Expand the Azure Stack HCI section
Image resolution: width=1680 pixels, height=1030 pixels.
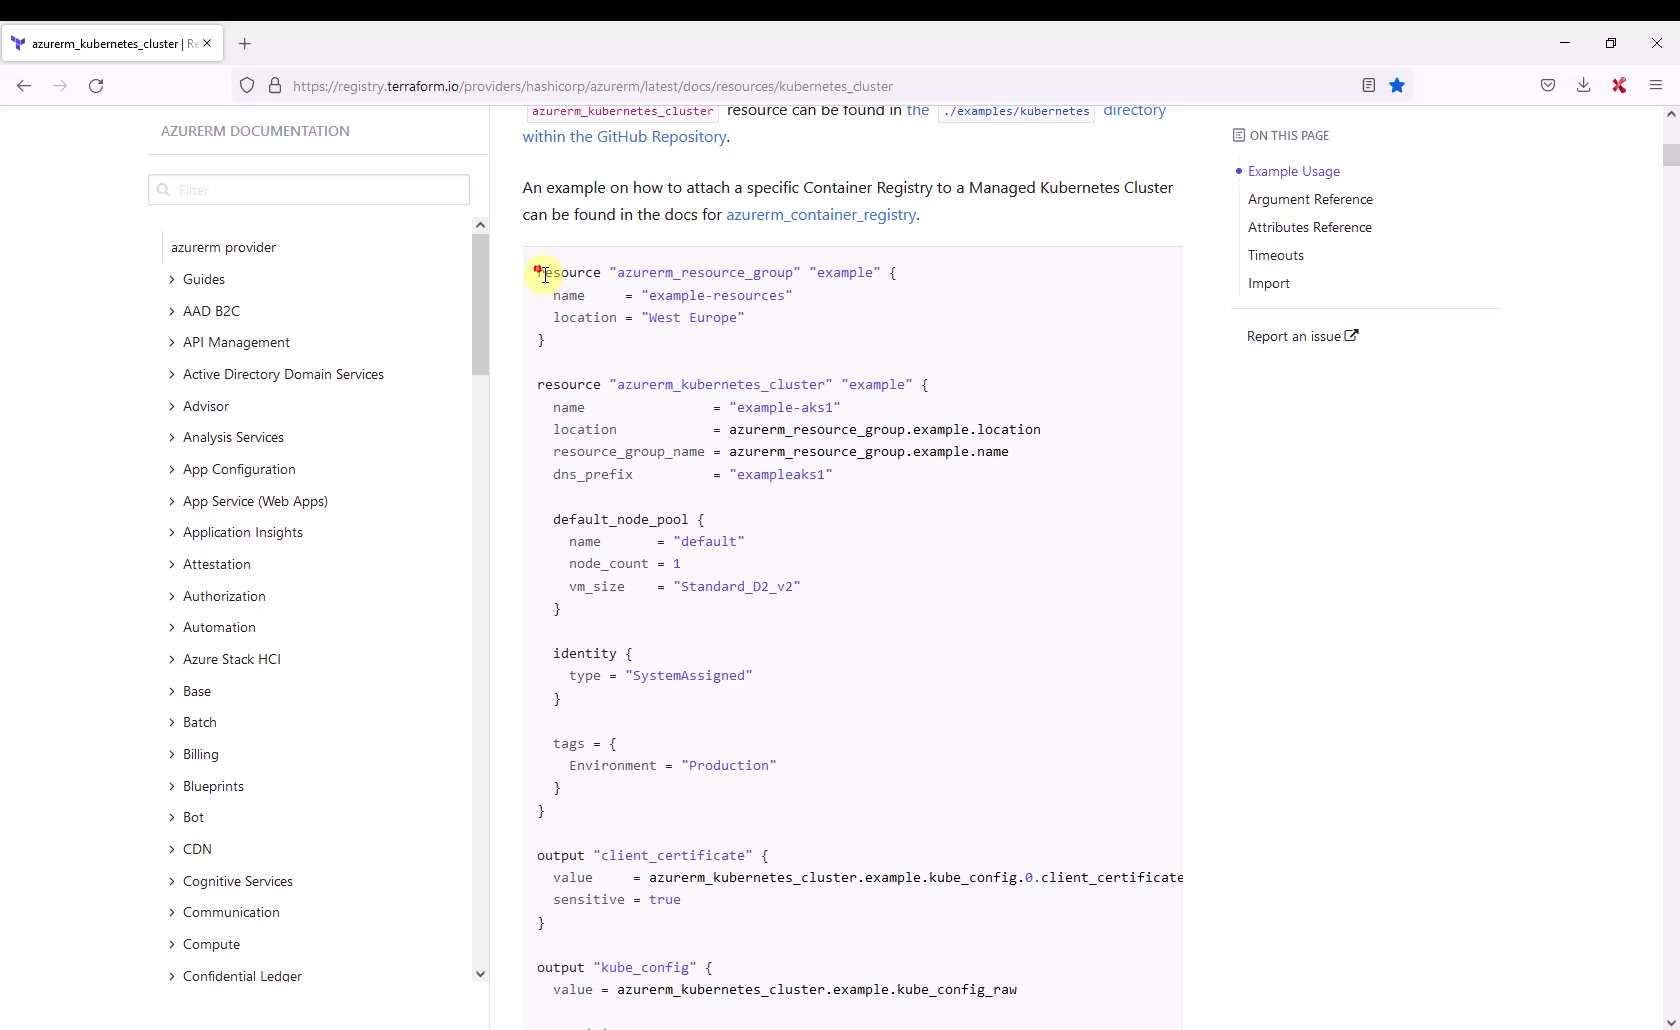coord(232,659)
